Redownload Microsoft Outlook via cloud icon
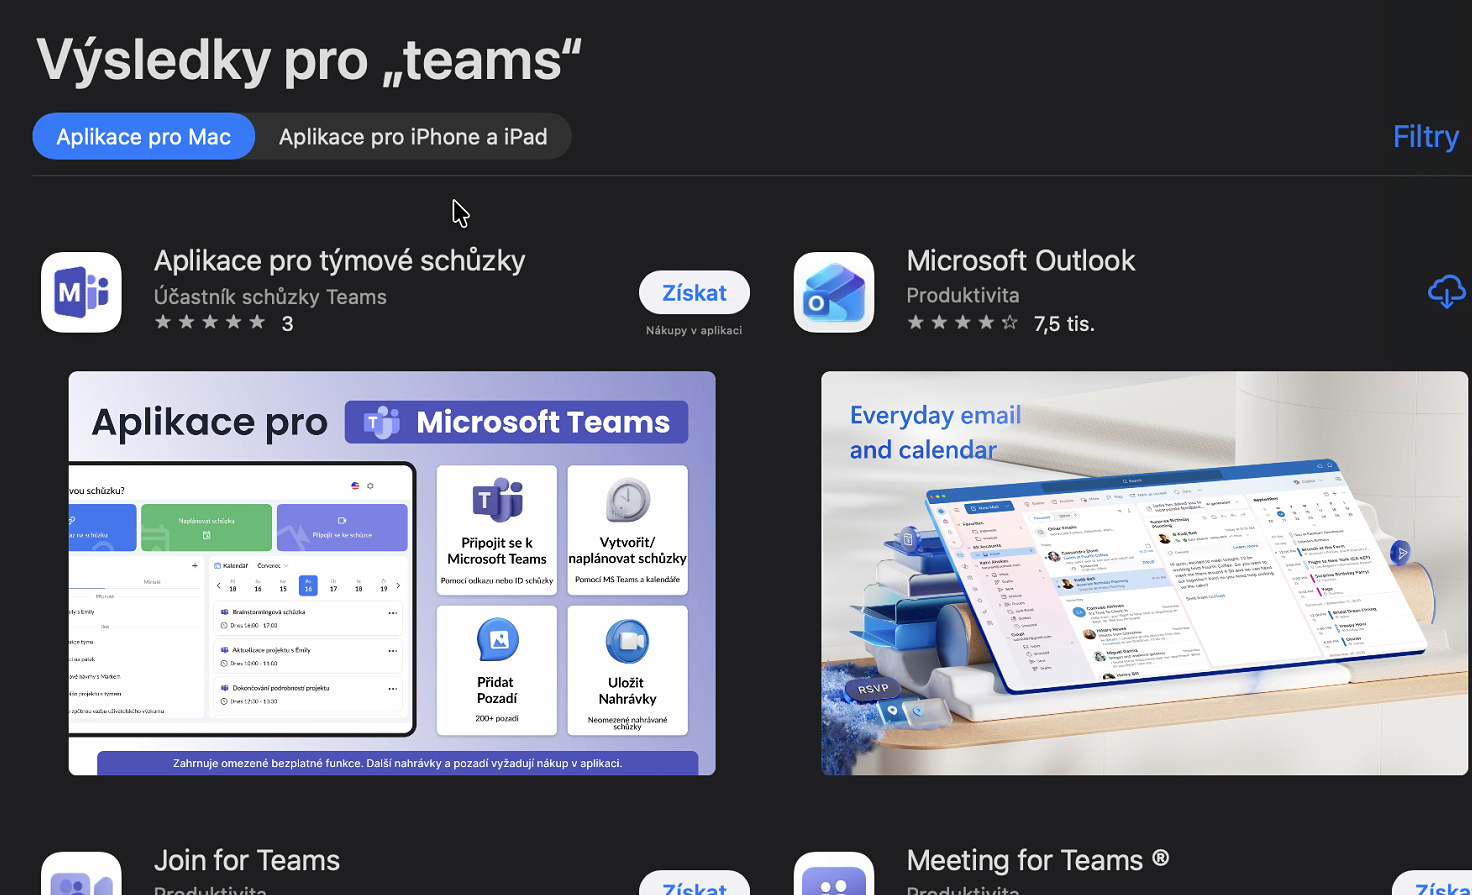 [x=1447, y=292]
